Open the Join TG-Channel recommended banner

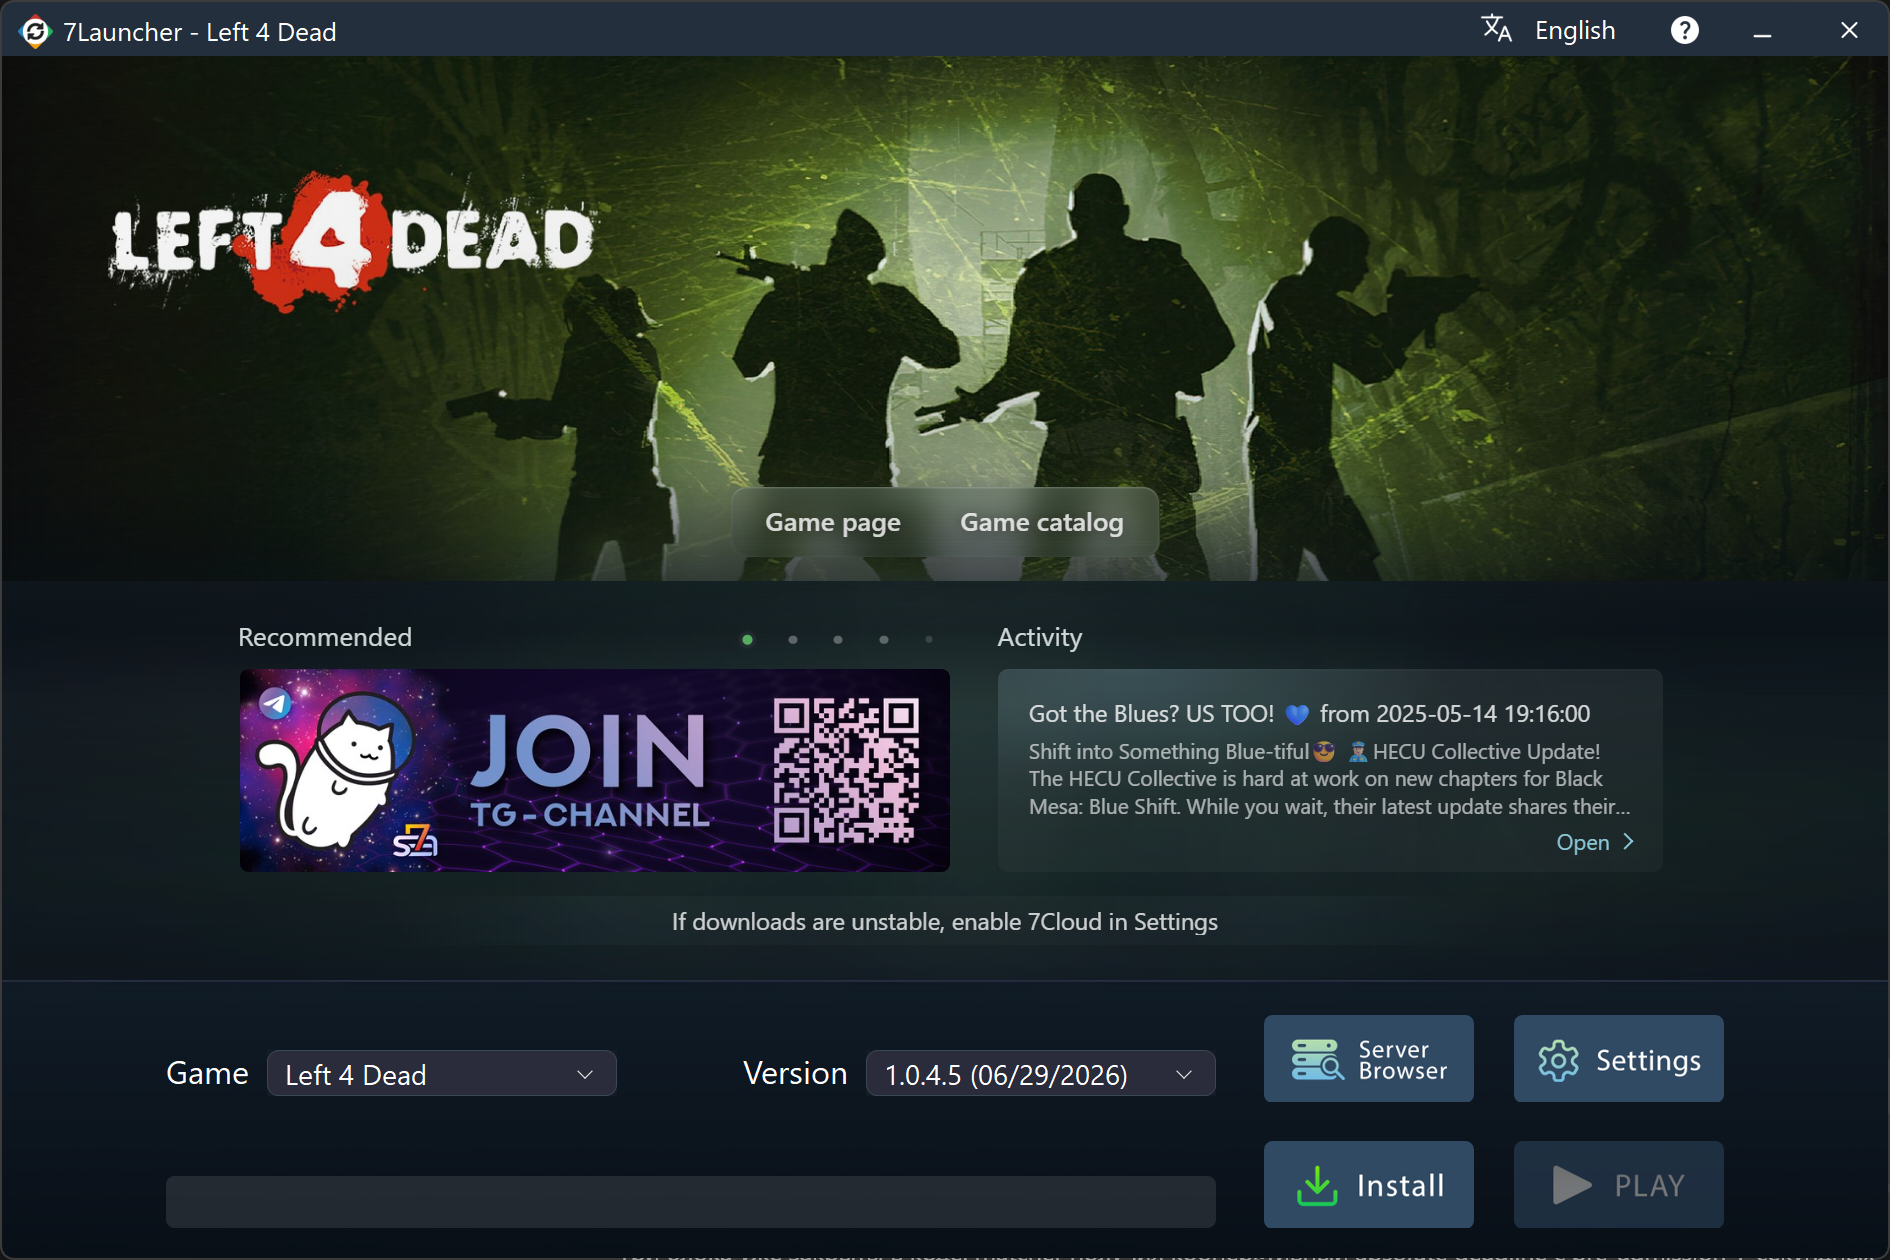(x=595, y=770)
